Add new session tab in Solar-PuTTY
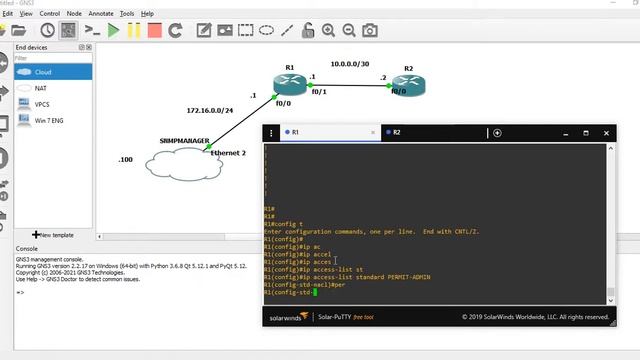Viewport: 640px width, 360px height. 497,133
